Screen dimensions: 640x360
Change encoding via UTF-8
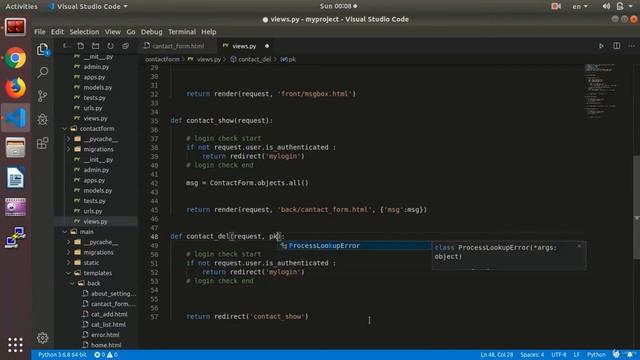pyautogui.click(x=559, y=355)
